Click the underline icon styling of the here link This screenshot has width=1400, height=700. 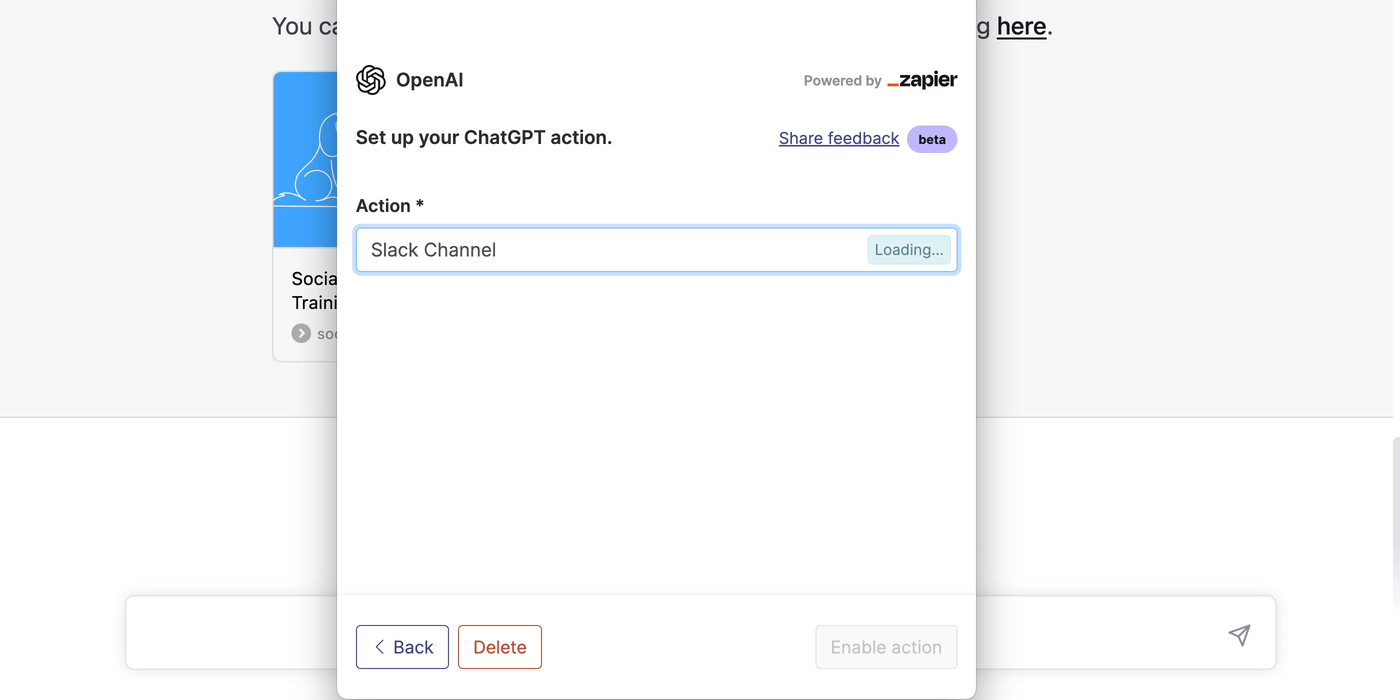pos(1021,27)
